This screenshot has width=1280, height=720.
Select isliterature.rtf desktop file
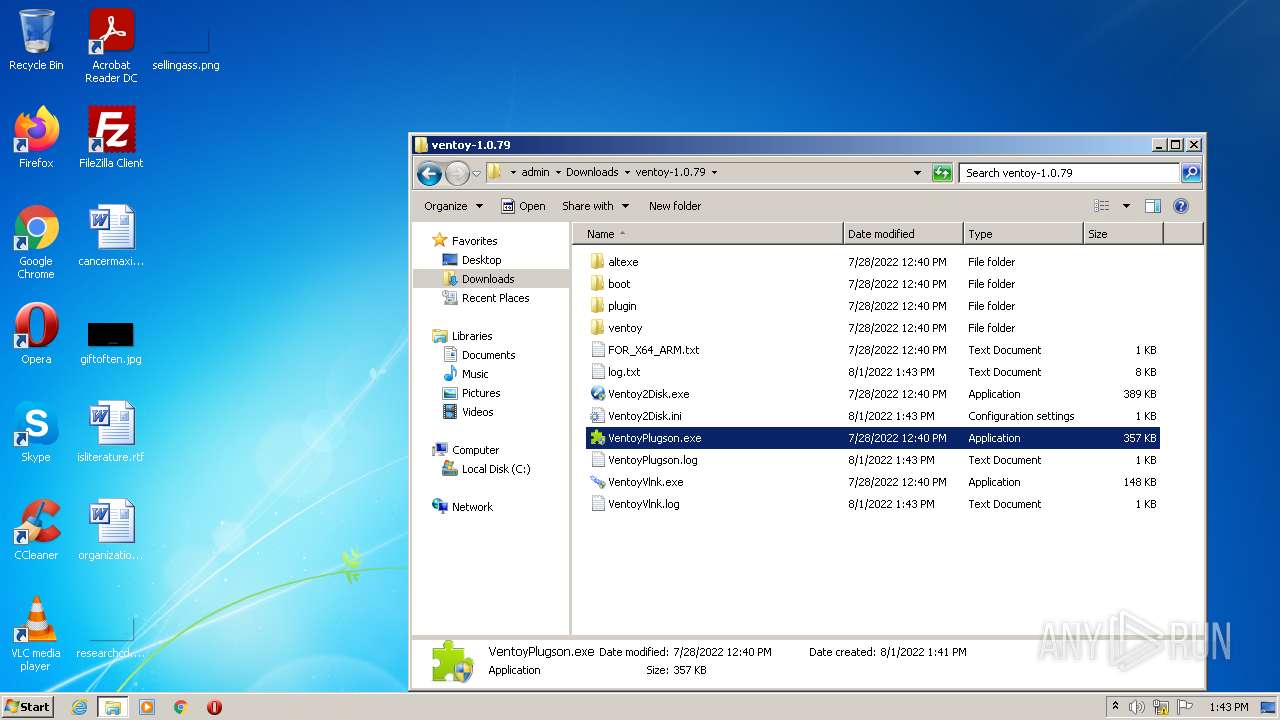pyautogui.click(x=111, y=432)
